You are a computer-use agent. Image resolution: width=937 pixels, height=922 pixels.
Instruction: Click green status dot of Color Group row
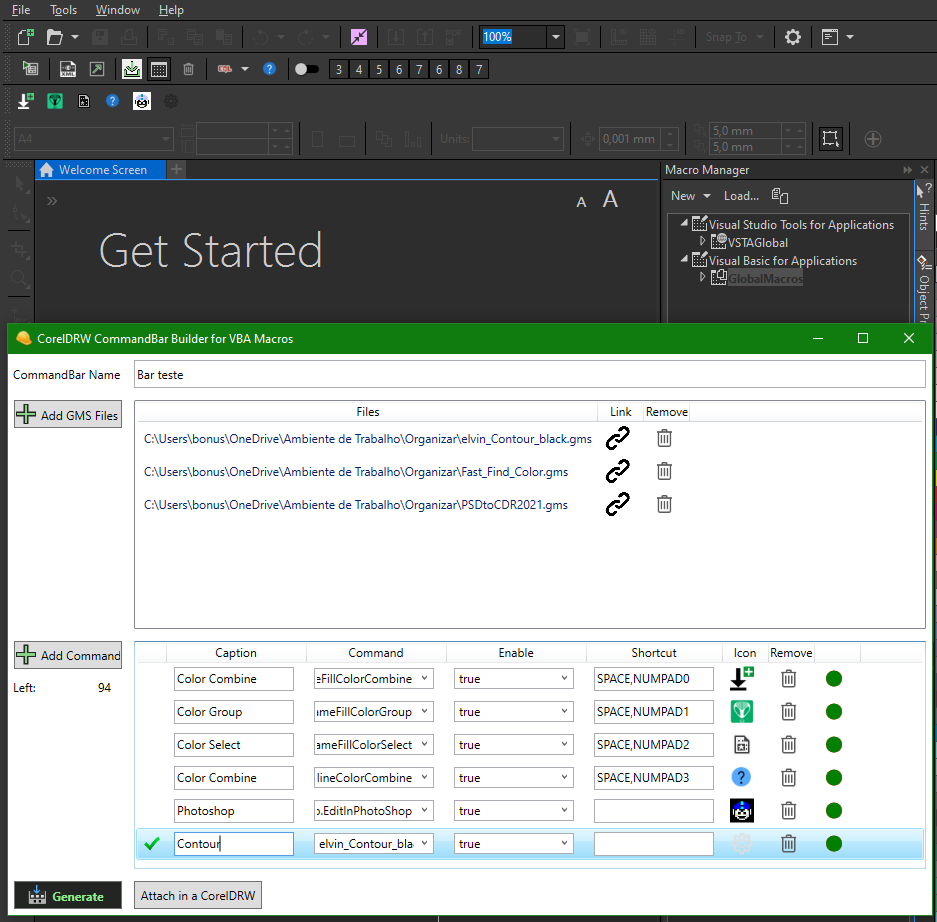coord(834,712)
